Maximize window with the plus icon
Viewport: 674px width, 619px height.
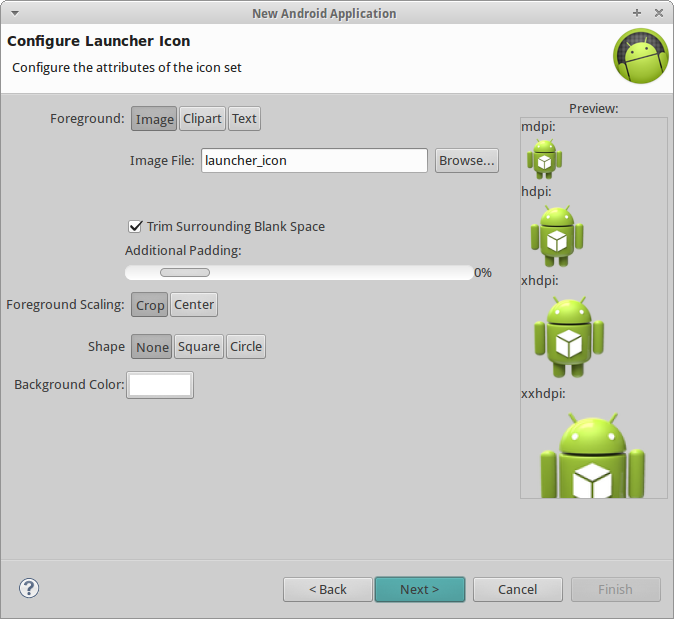(637, 13)
